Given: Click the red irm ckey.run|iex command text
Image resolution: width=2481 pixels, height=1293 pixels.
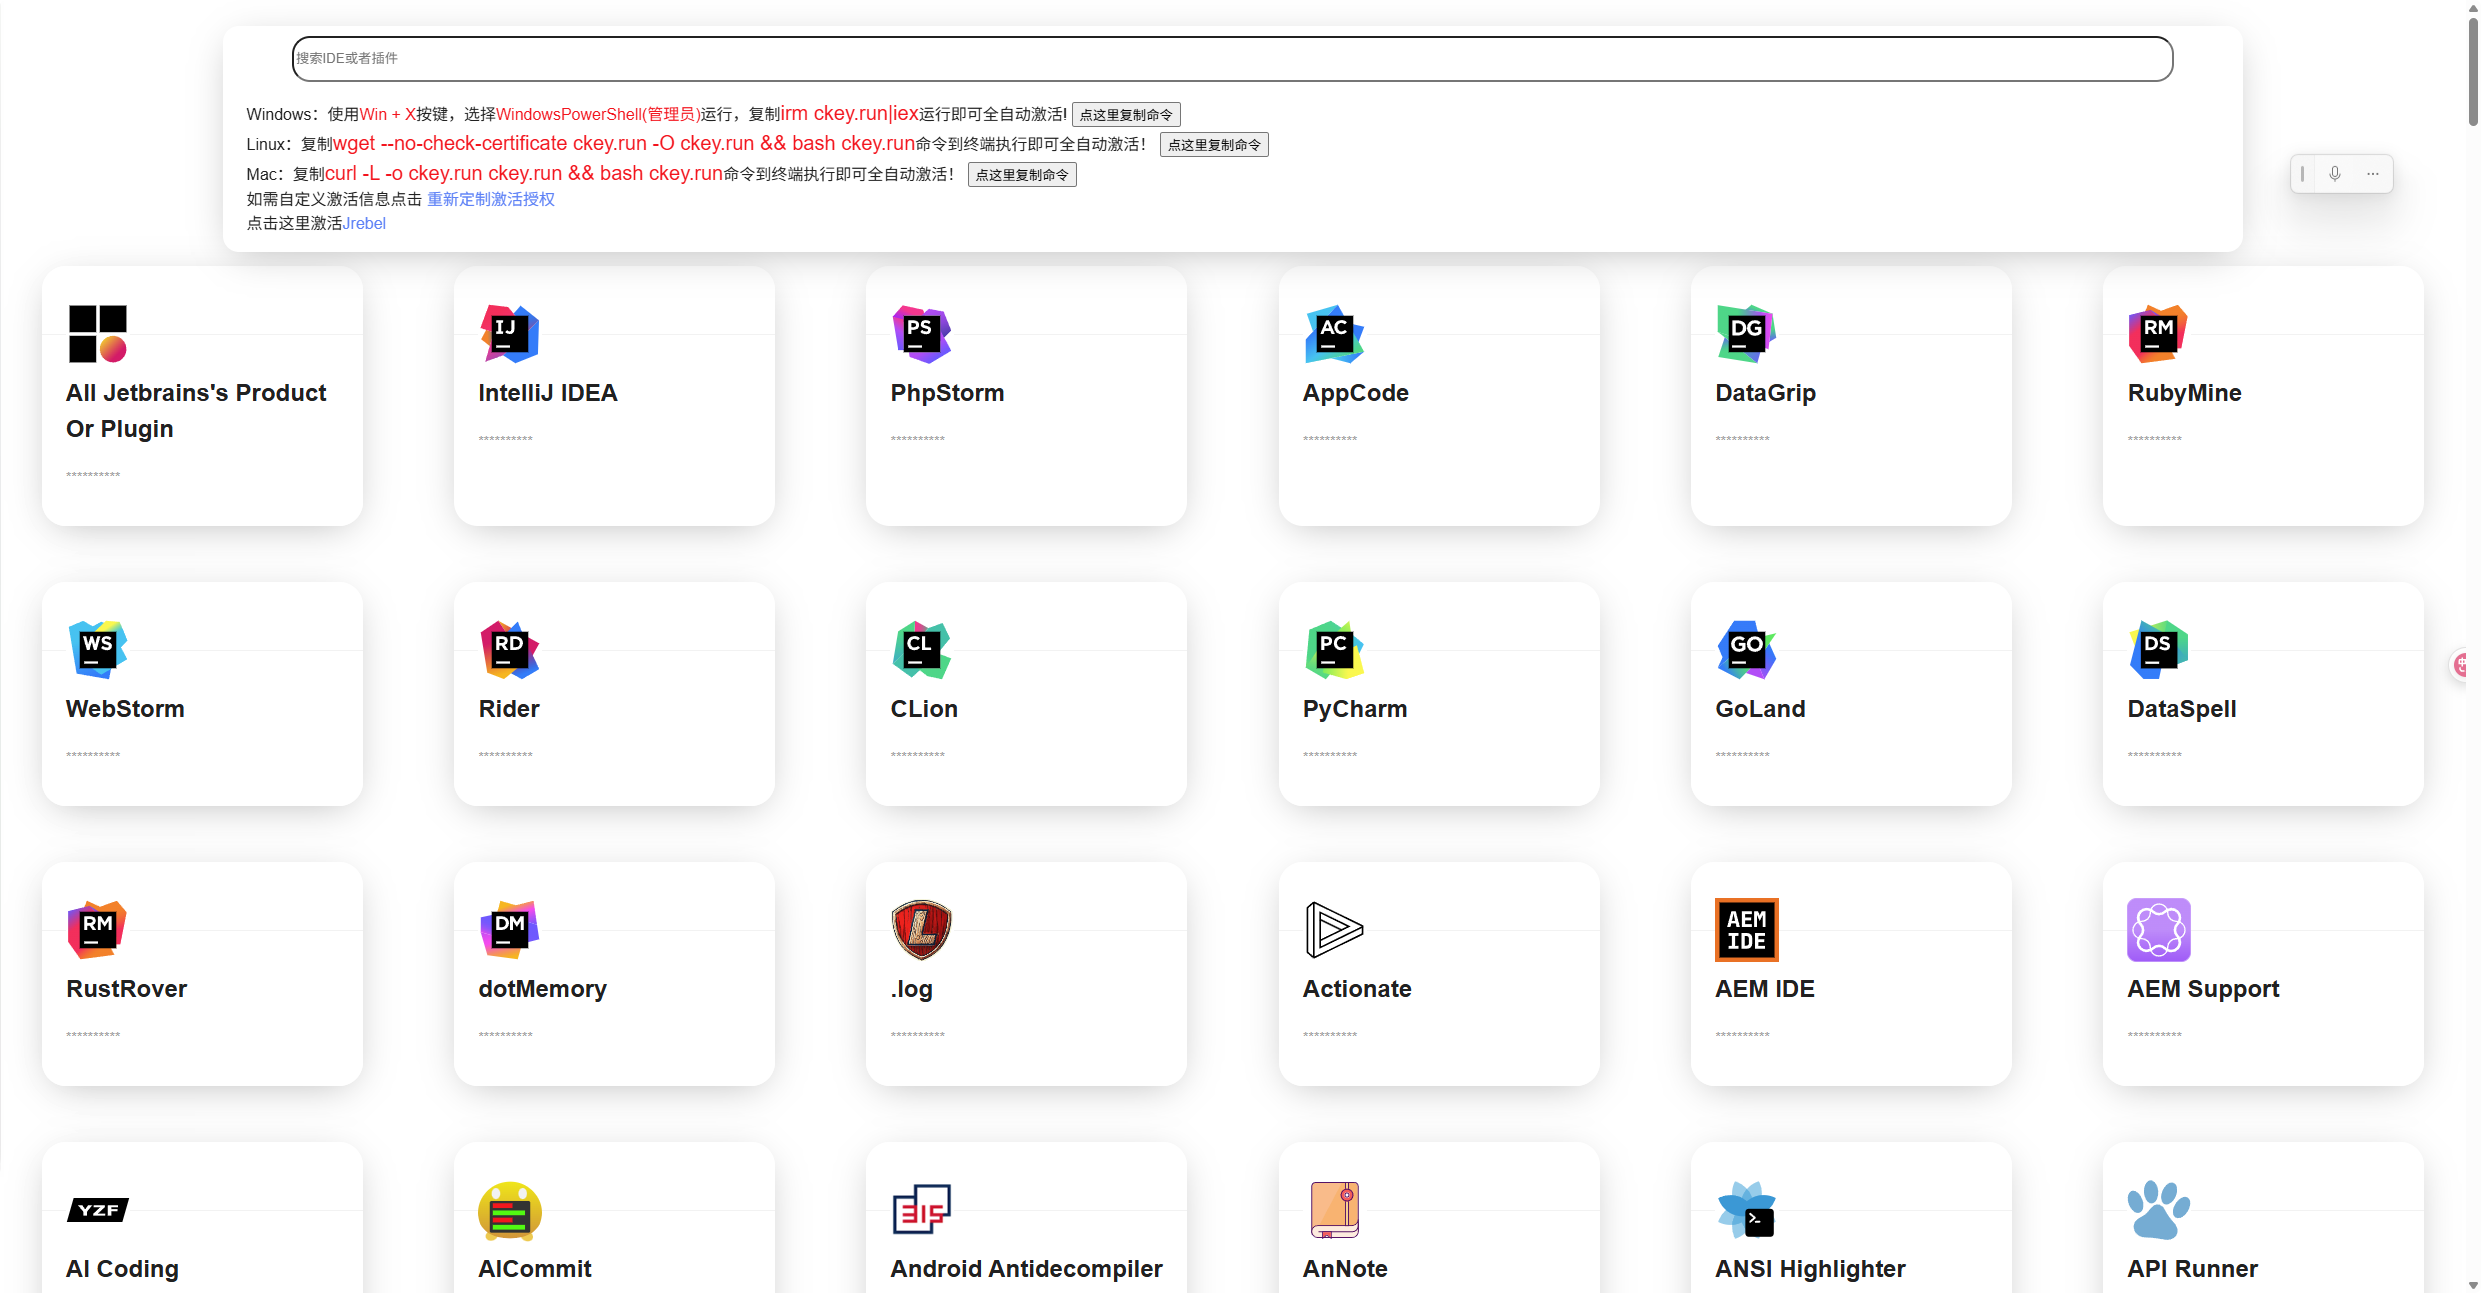Looking at the screenshot, I should pos(849,113).
